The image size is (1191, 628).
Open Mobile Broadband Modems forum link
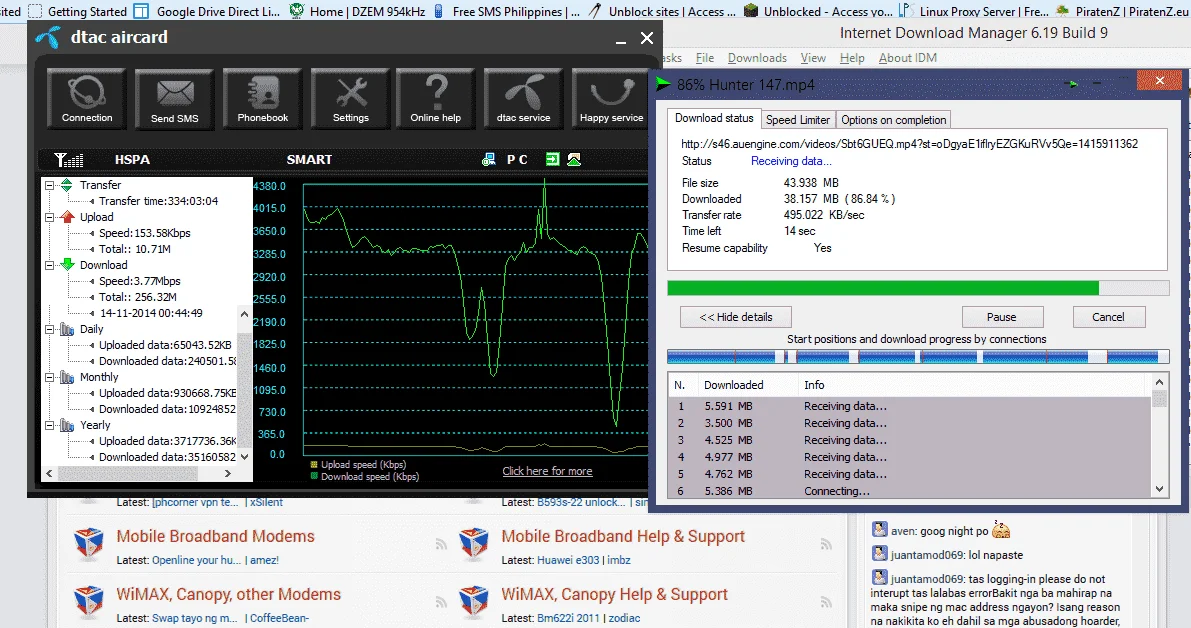(x=215, y=536)
